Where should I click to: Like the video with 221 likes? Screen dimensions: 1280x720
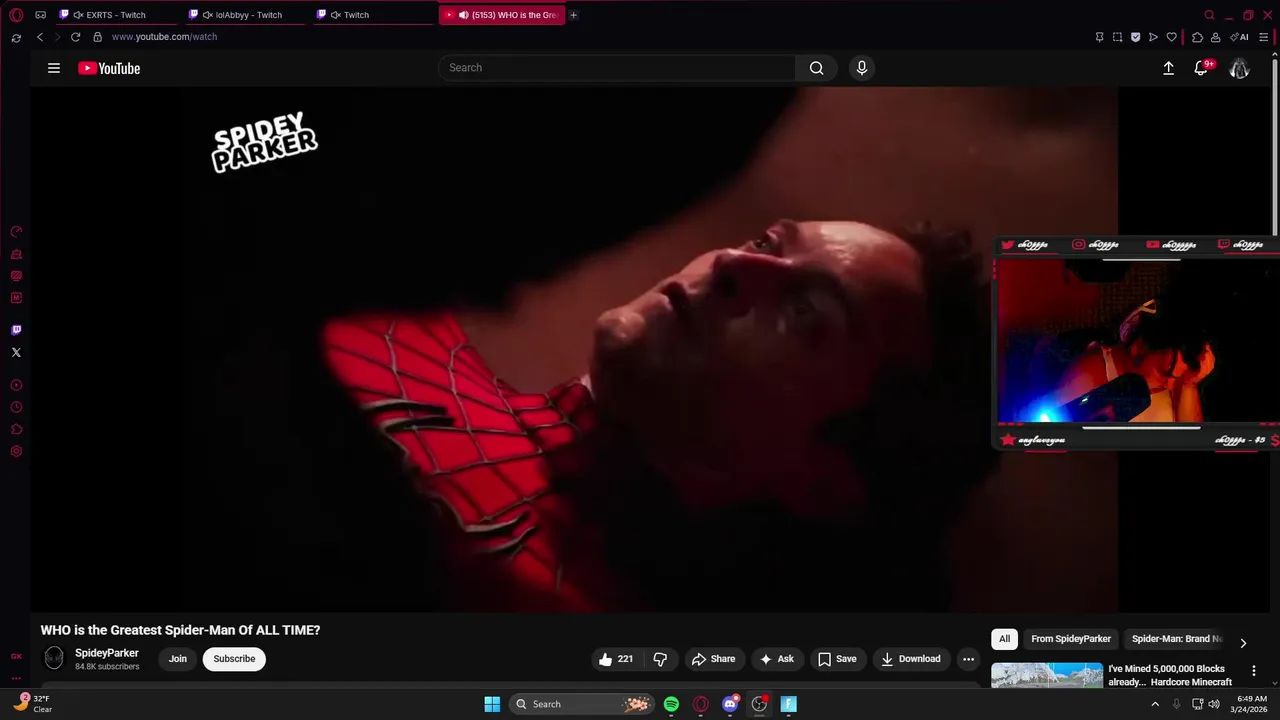click(616, 659)
